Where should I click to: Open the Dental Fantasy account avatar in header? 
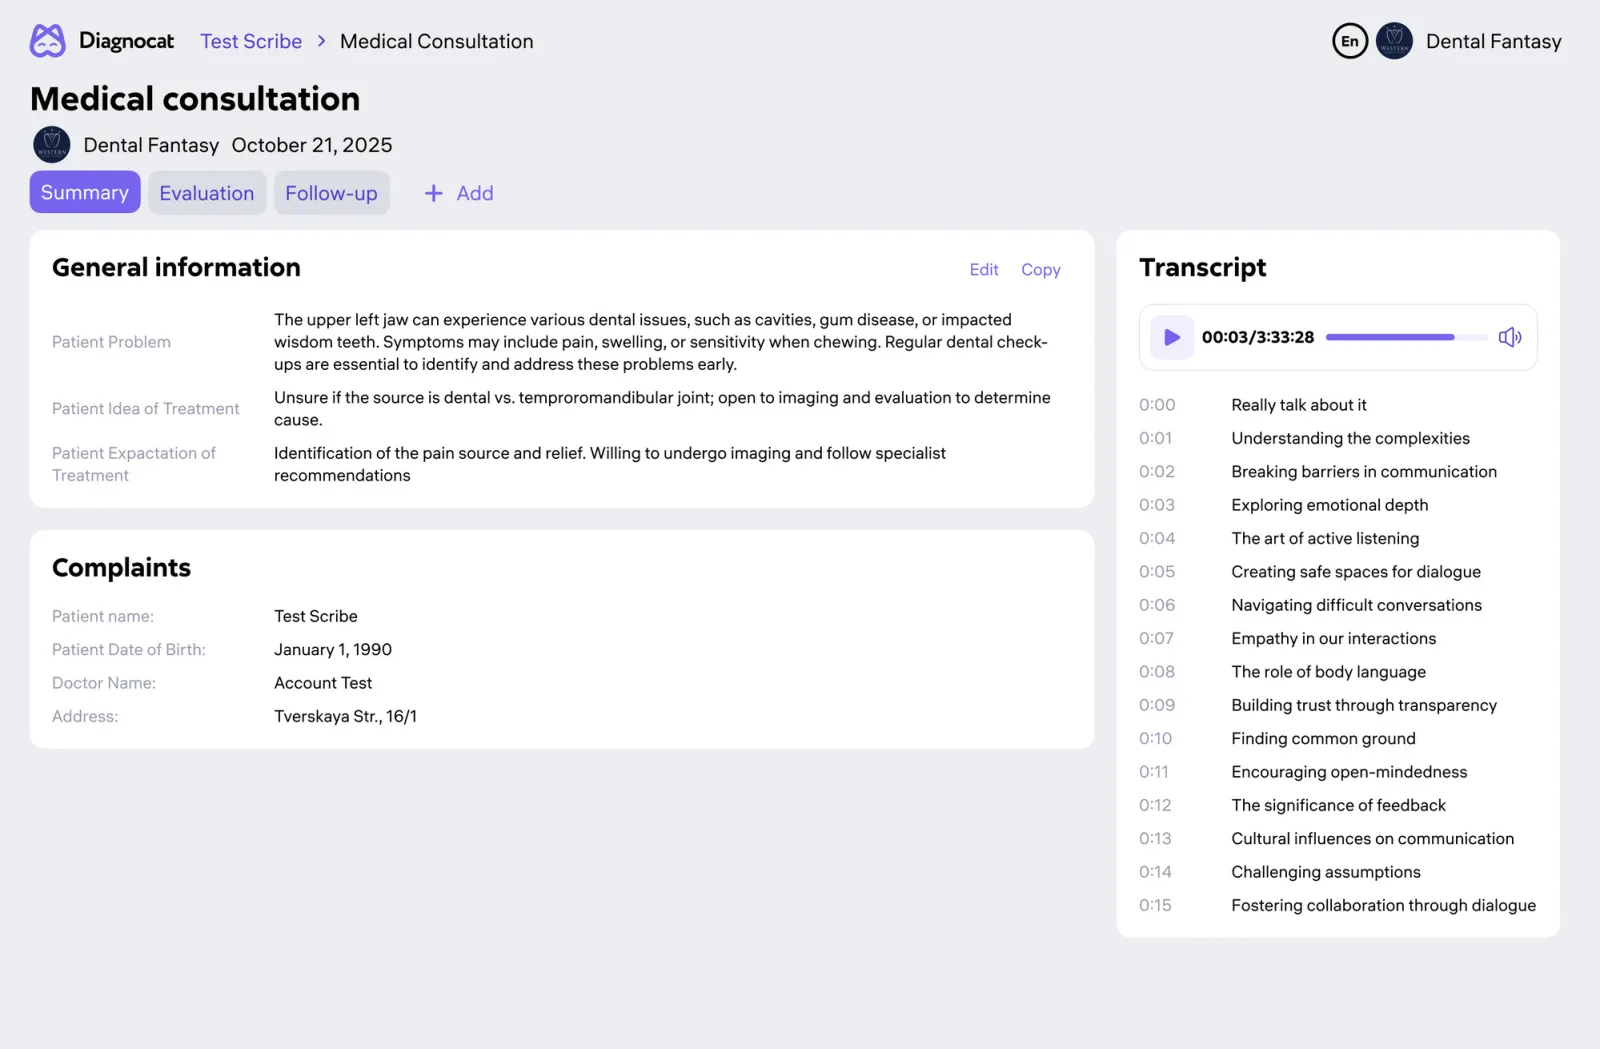tap(1394, 41)
